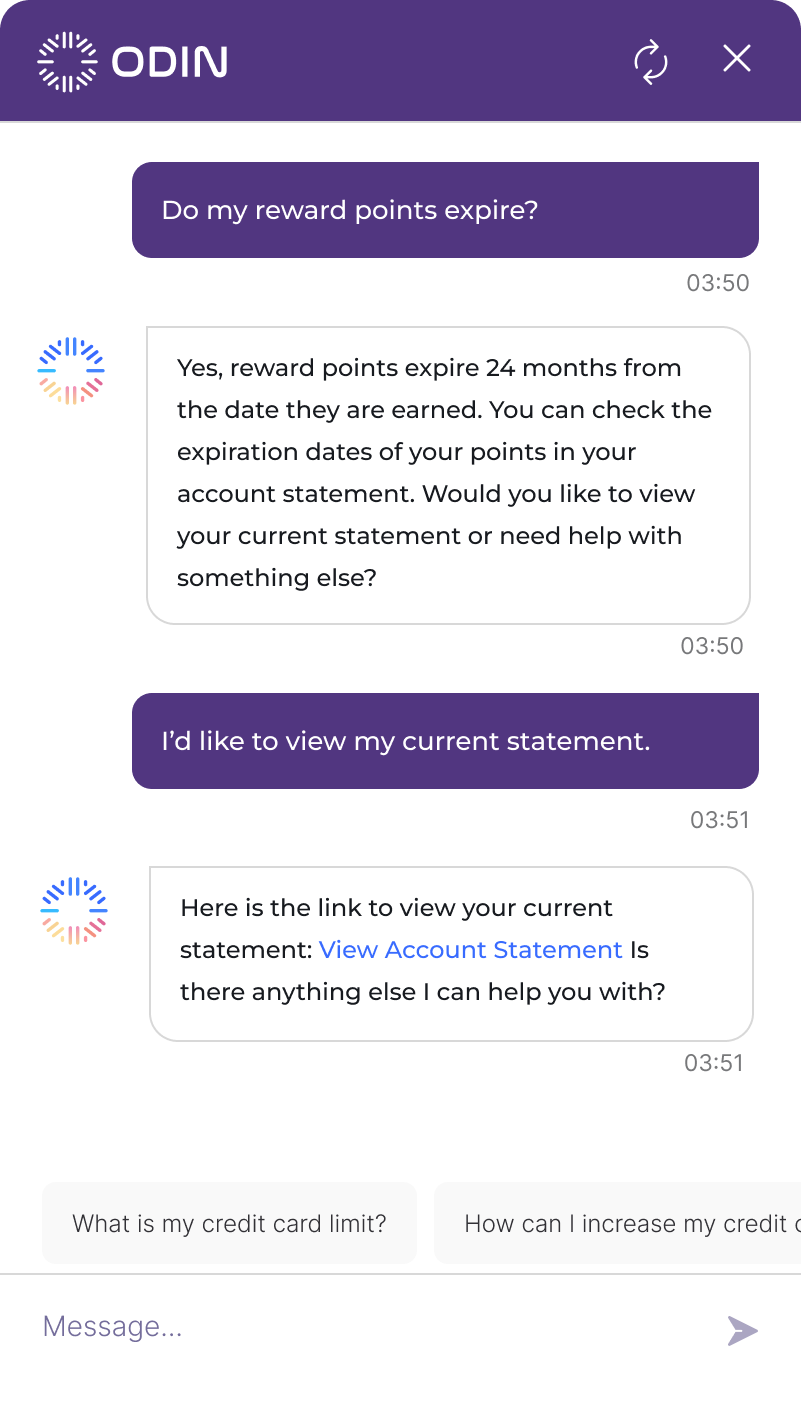Click the ODIN wordmark in the header

[170, 62]
